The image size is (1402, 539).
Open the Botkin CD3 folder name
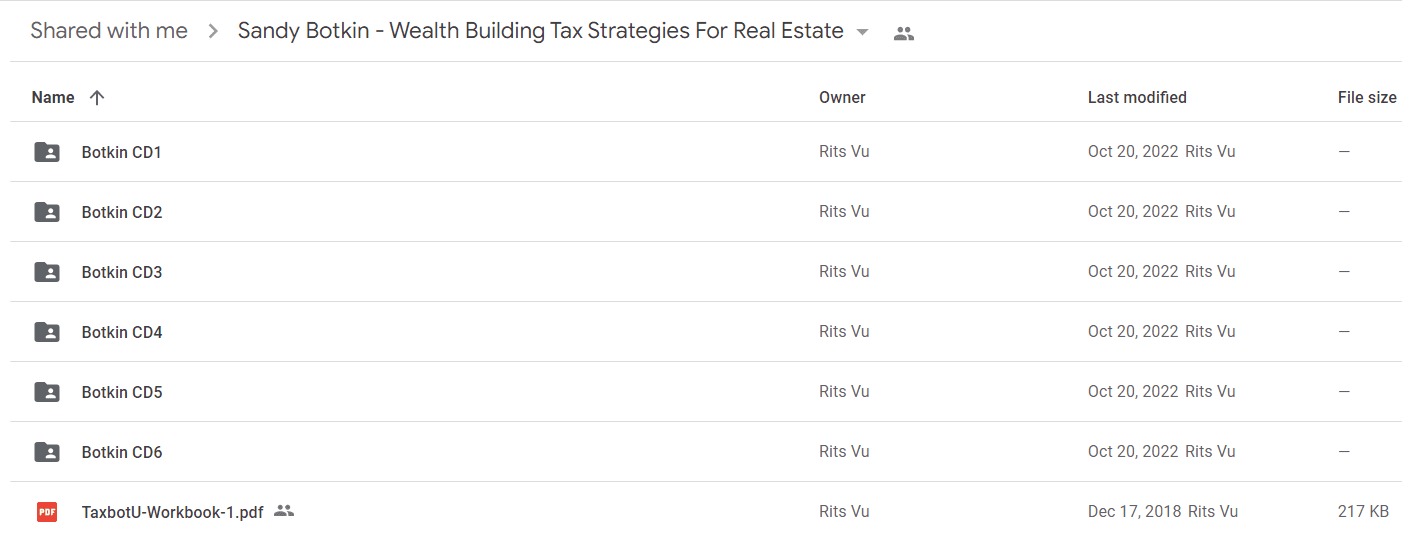[122, 272]
